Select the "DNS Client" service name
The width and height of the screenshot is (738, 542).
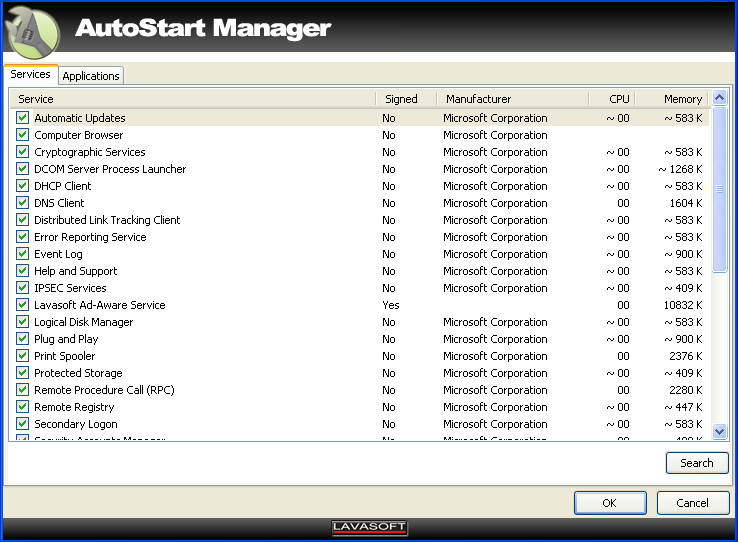pyautogui.click(x=59, y=203)
